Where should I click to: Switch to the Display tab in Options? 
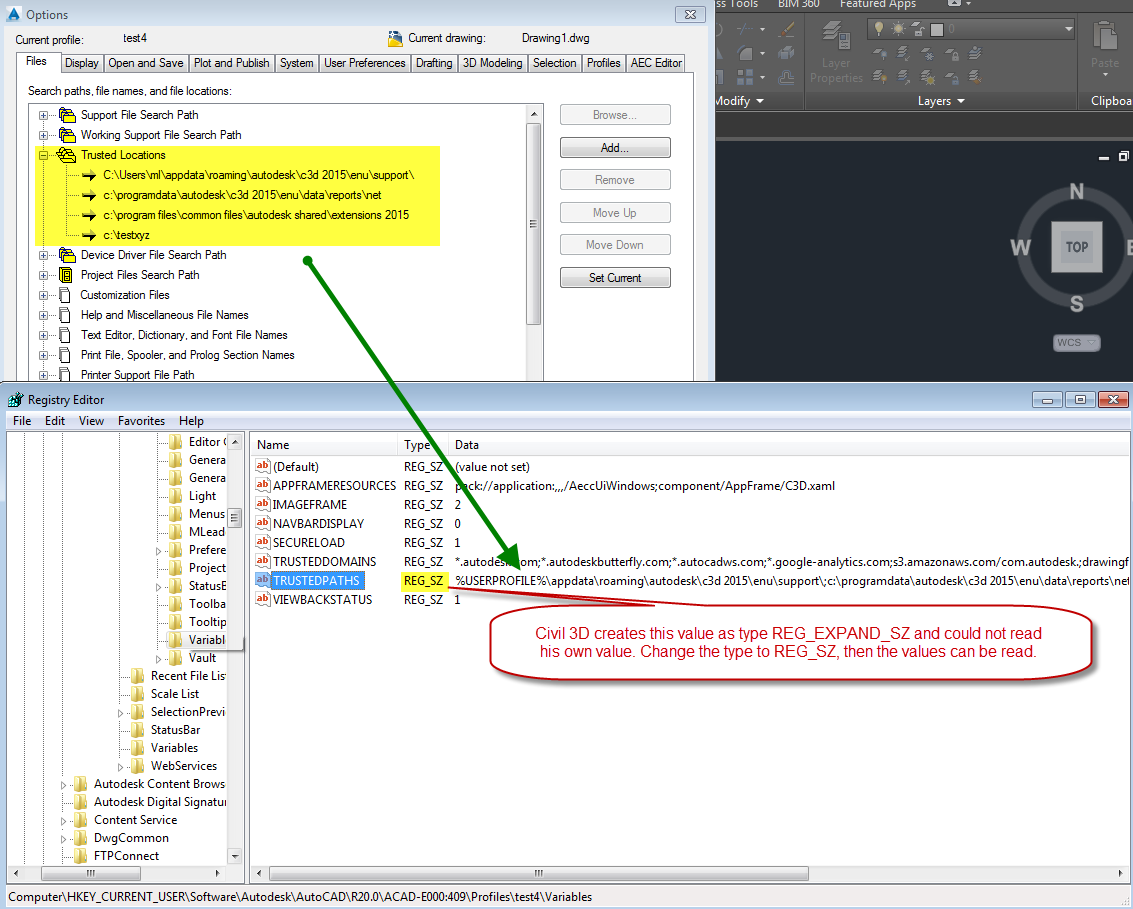pyautogui.click(x=81, y=62)
